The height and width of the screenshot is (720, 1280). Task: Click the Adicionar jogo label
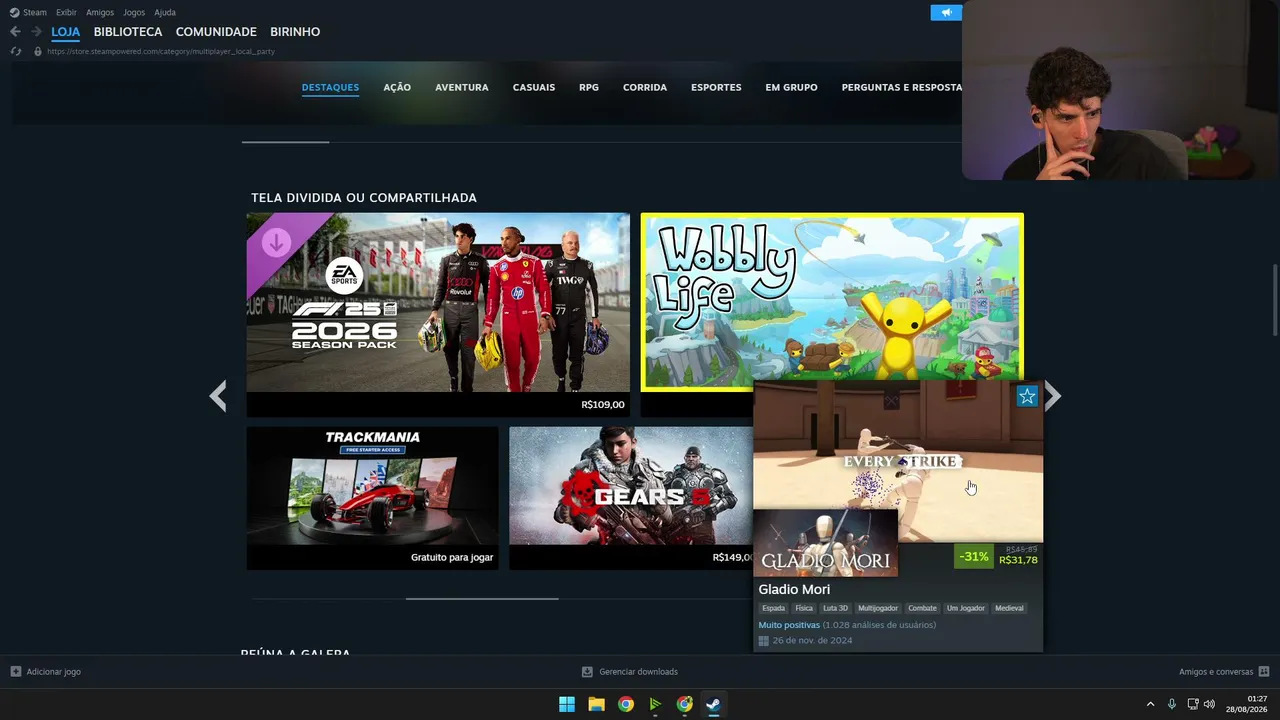click(x=54, y=672)
